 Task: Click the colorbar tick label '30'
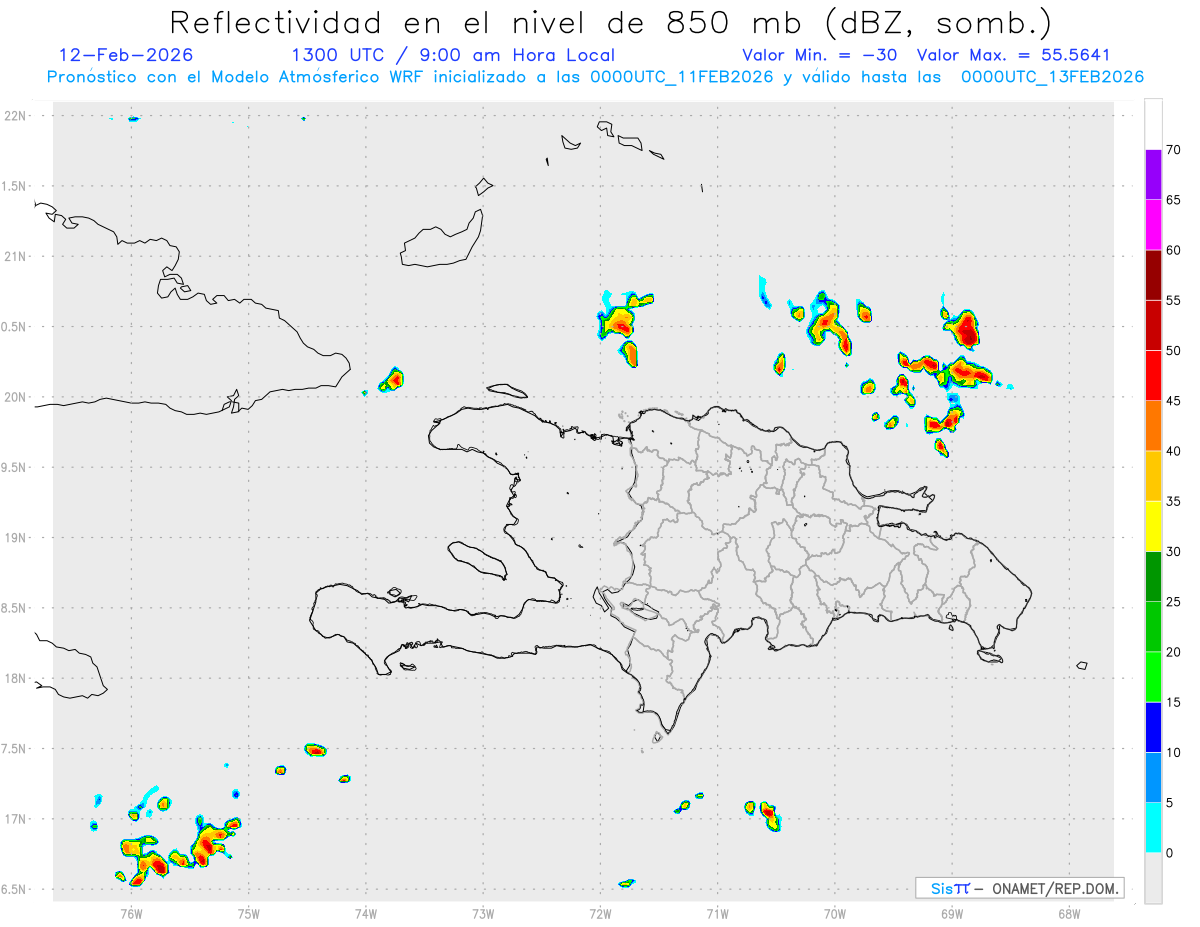pyautogui.click(x=1174, y=552)
